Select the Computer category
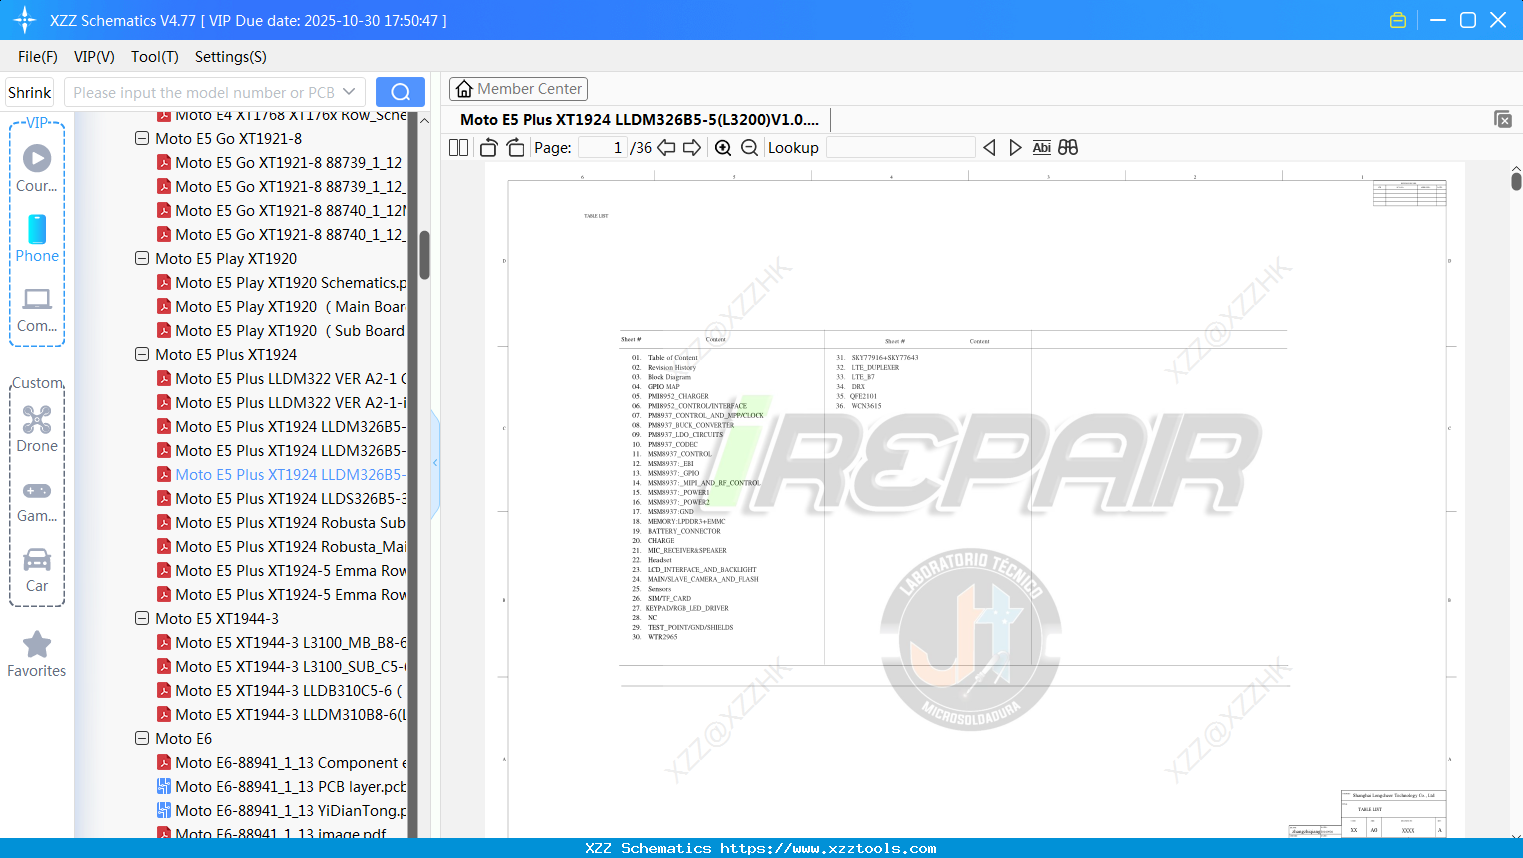1523x858 pixels. coord(37,310)
